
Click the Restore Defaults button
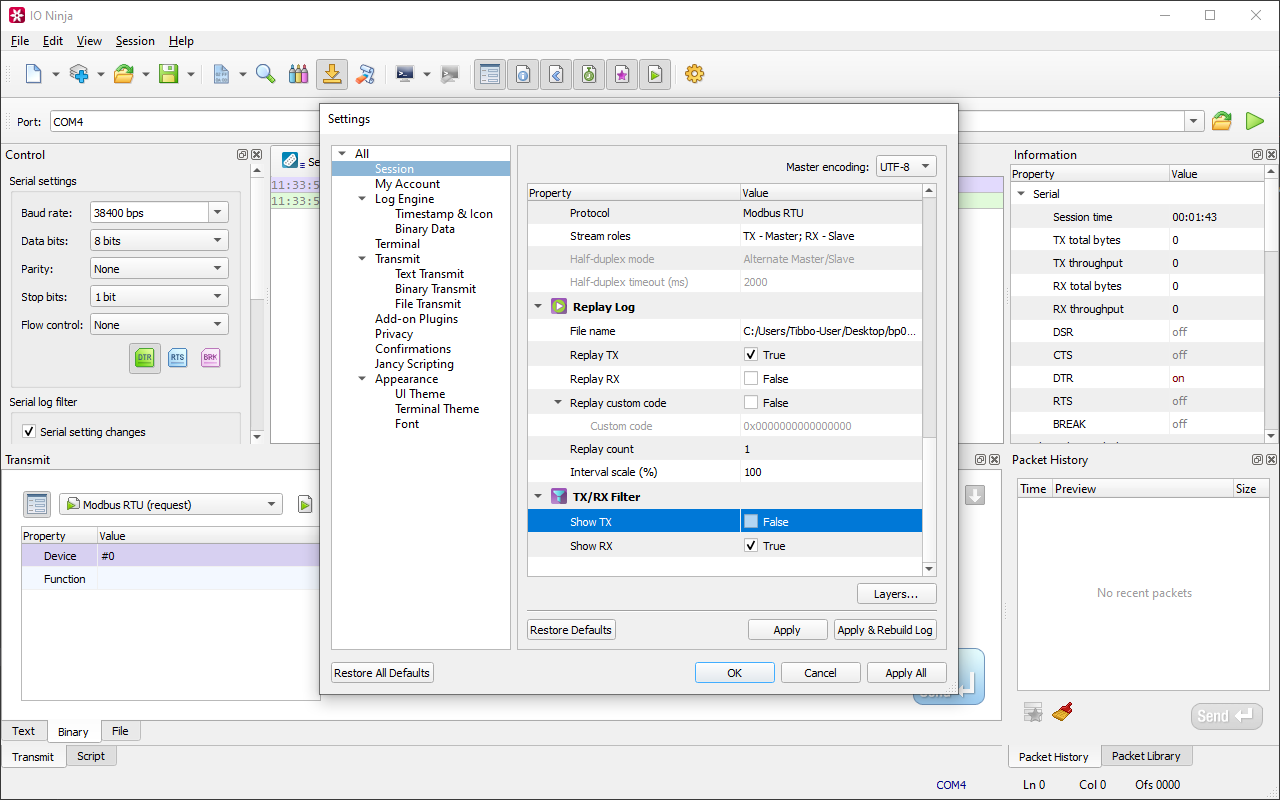pos(571,630)
